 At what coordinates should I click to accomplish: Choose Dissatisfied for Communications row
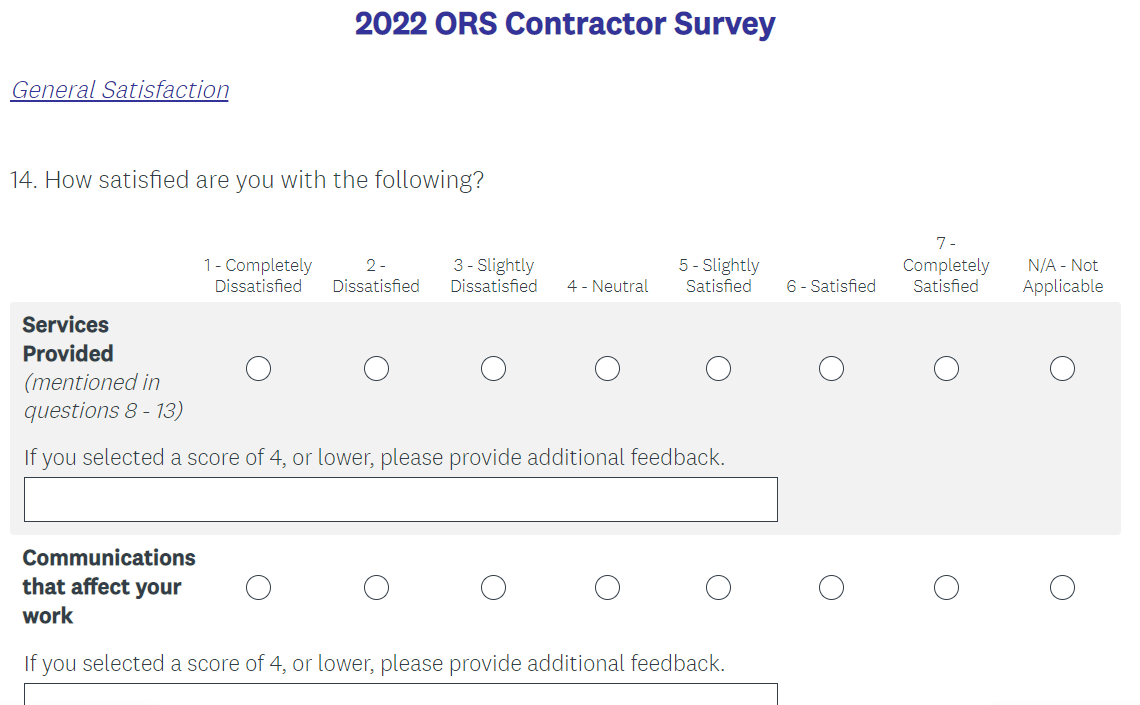[376, 587]
